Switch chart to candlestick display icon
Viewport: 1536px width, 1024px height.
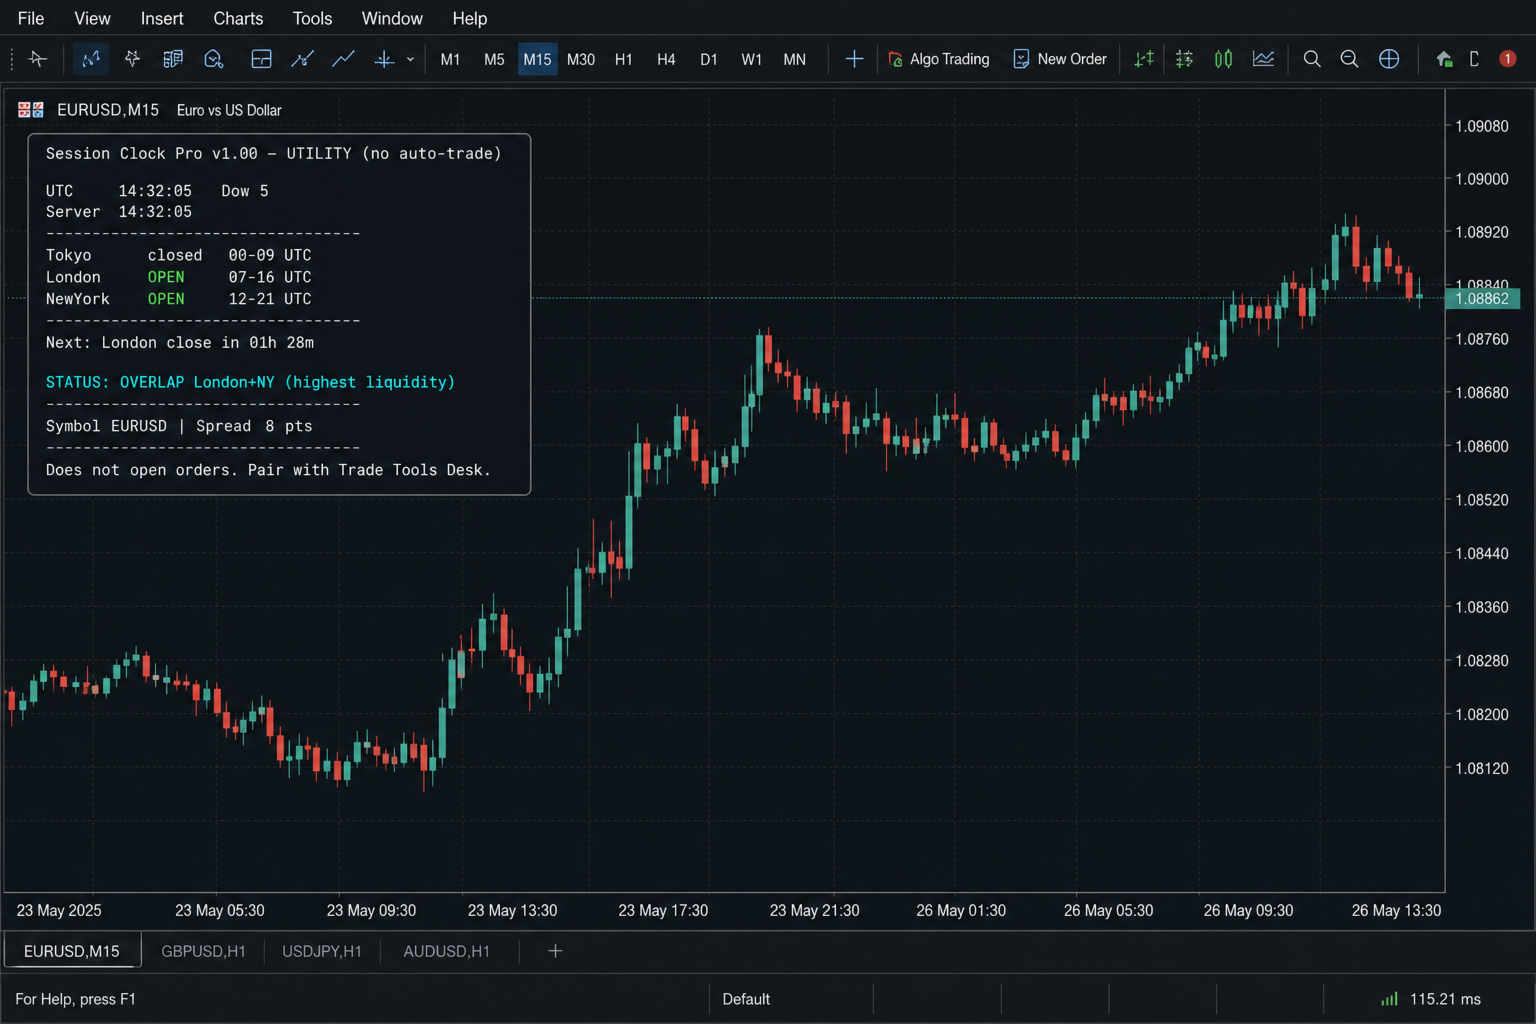coord(1223,59)
